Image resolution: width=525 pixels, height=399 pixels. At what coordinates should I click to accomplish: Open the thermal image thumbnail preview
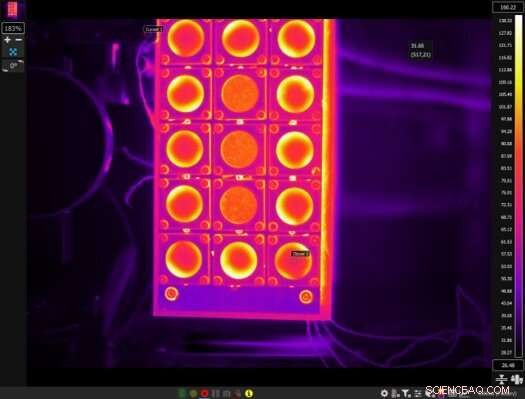pyautogui.click(x=12, y=9)
